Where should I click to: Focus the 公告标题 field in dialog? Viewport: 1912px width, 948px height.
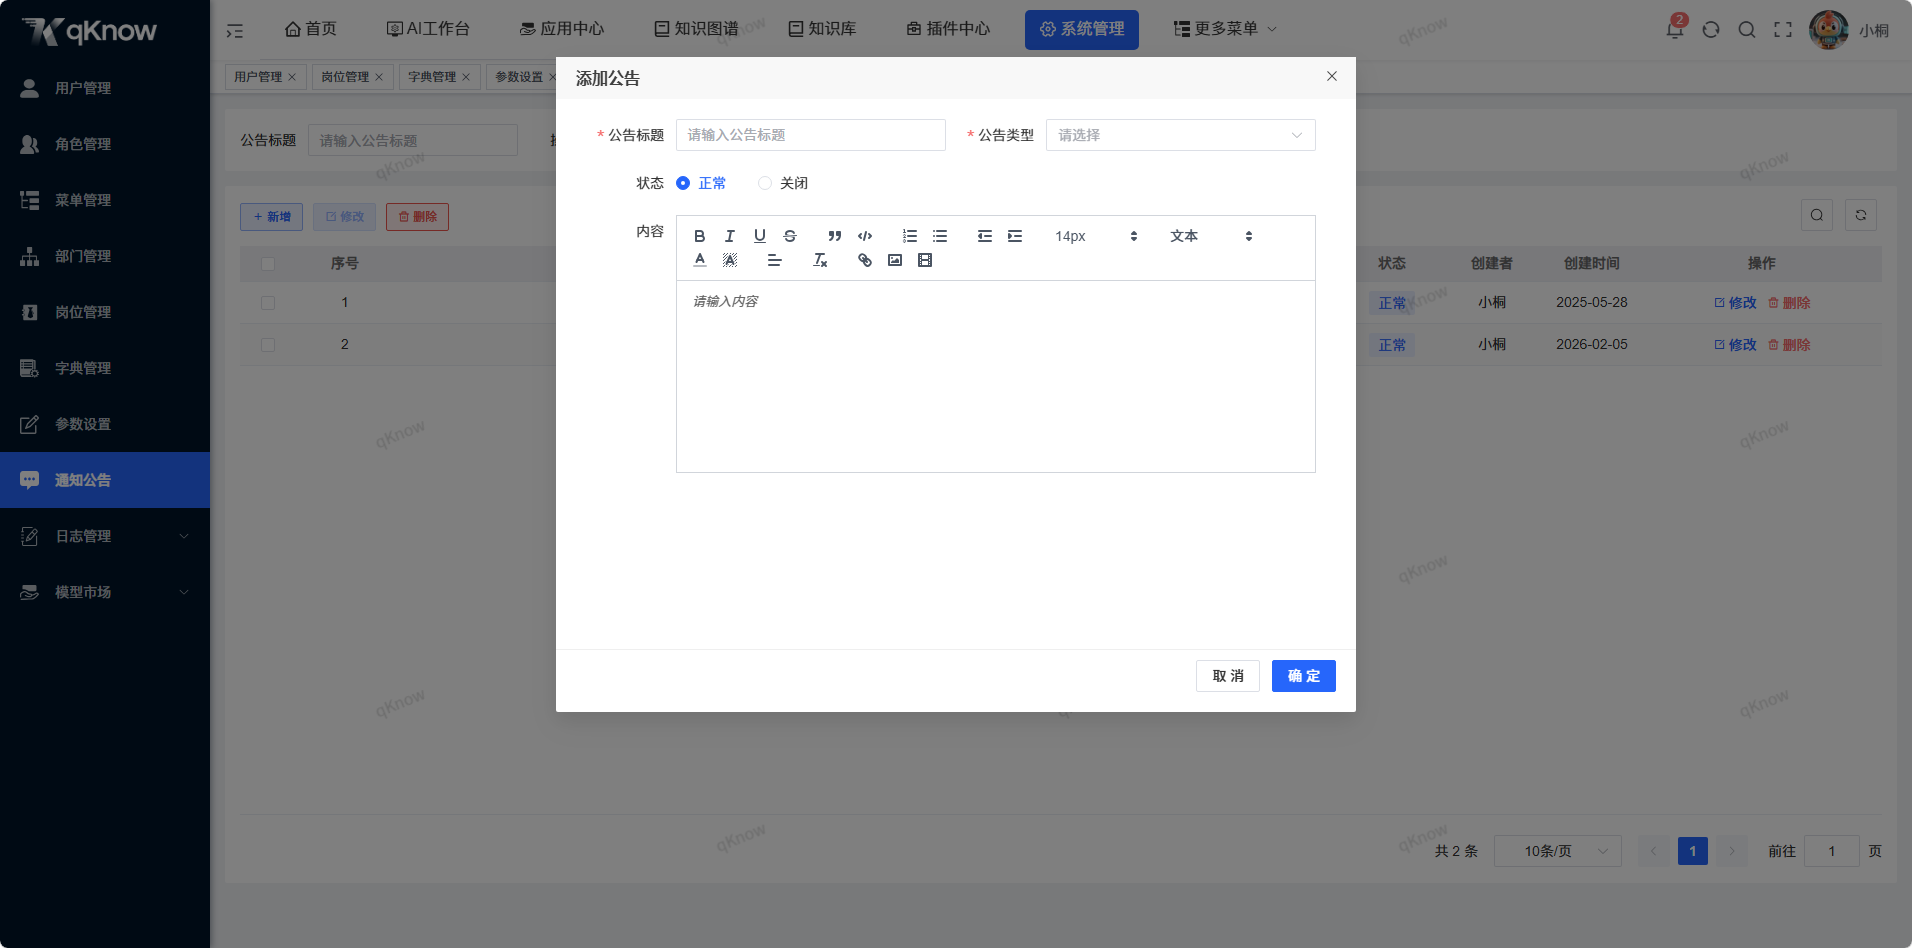click(x=811, y=135)
